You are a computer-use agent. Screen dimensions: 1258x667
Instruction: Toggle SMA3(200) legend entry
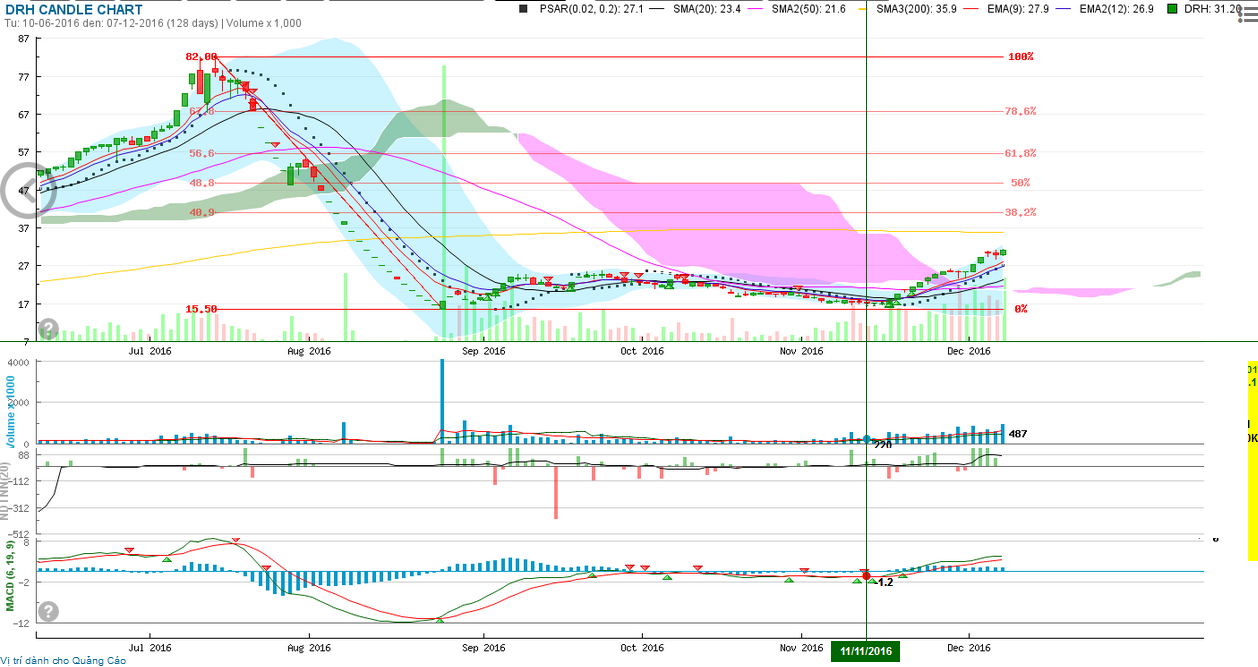(x=918, y=9)
